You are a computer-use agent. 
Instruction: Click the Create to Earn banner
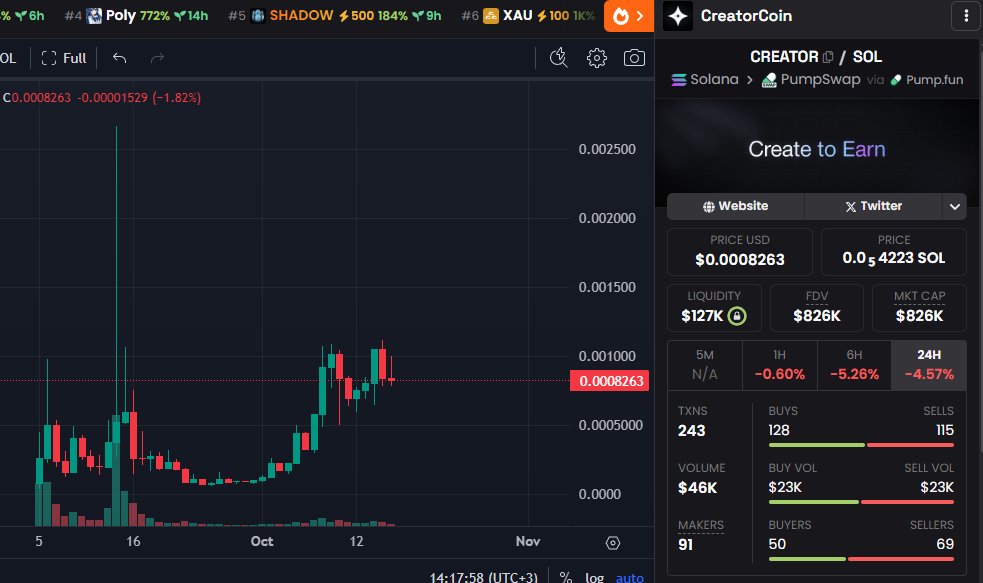pyautogui.click(x=816, y=149)
